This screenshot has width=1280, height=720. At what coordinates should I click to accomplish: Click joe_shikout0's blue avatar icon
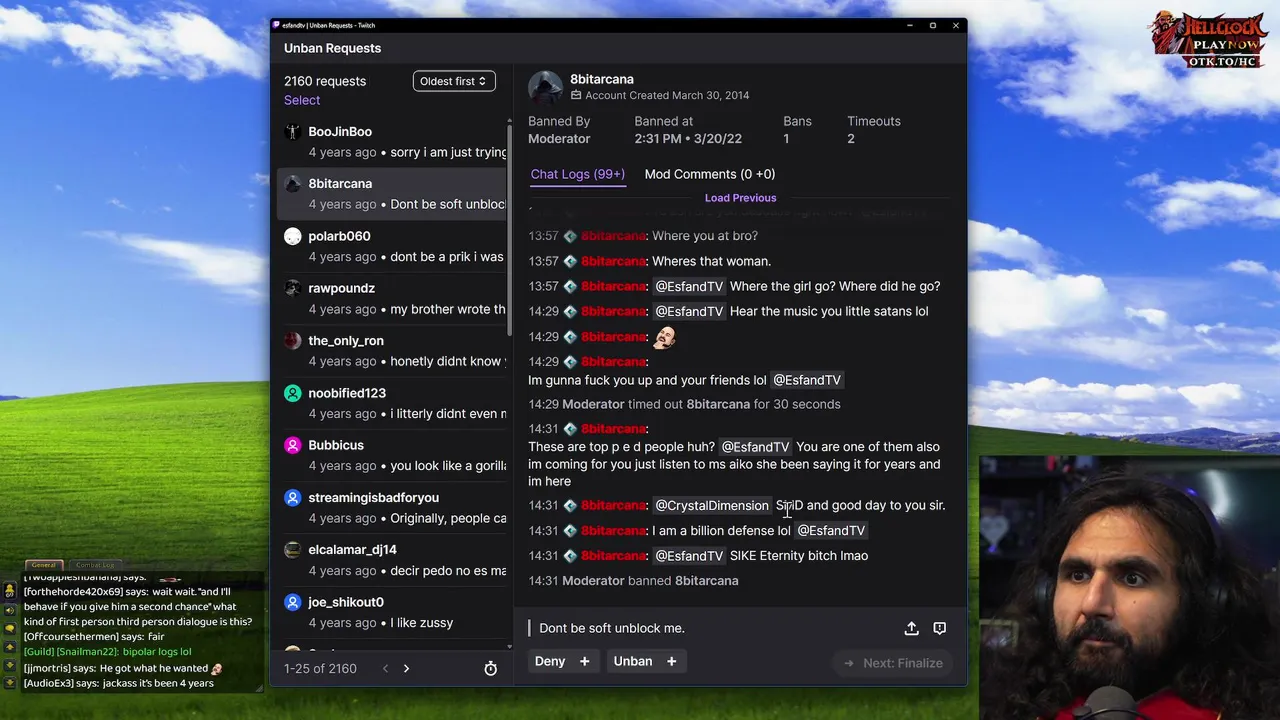292,602
